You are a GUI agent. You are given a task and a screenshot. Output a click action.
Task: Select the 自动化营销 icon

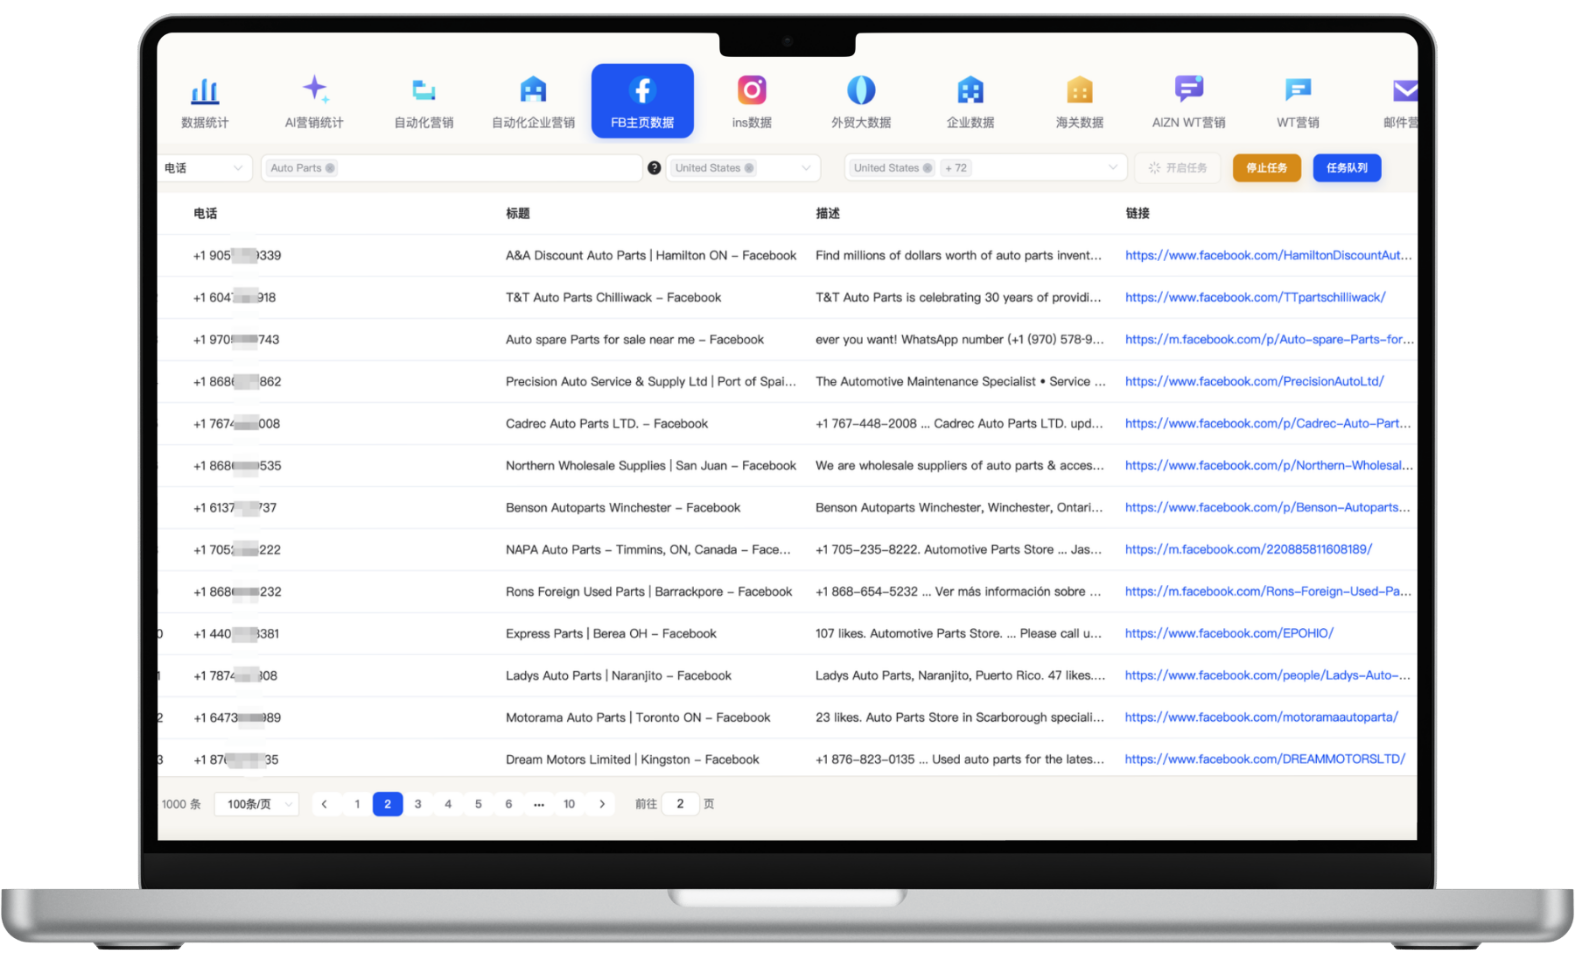tap(424, 90)
